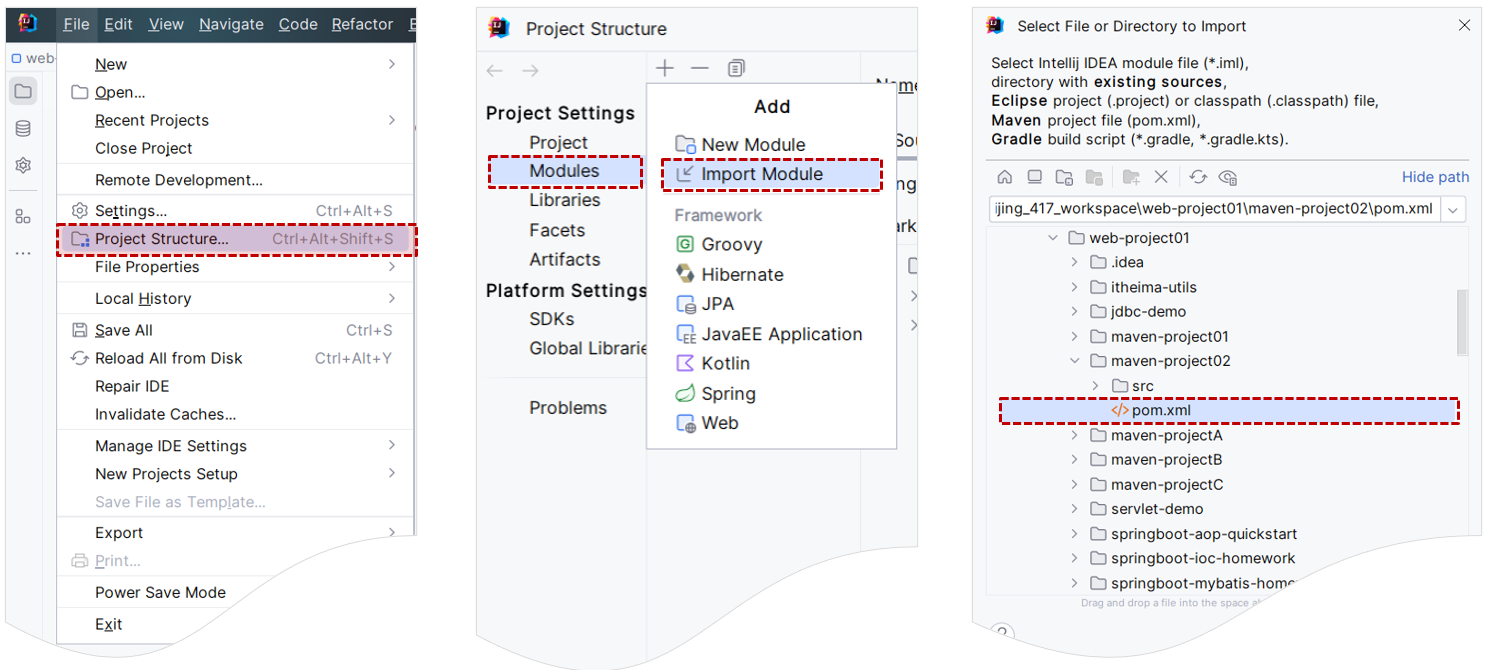1491x670 pixels.
Task: Select Modules under Project Settings
Action: 565,172
